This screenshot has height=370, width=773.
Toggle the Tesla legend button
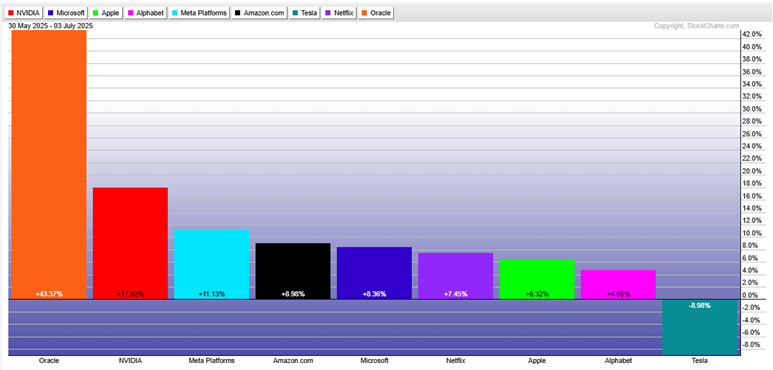tap(305, 13)
